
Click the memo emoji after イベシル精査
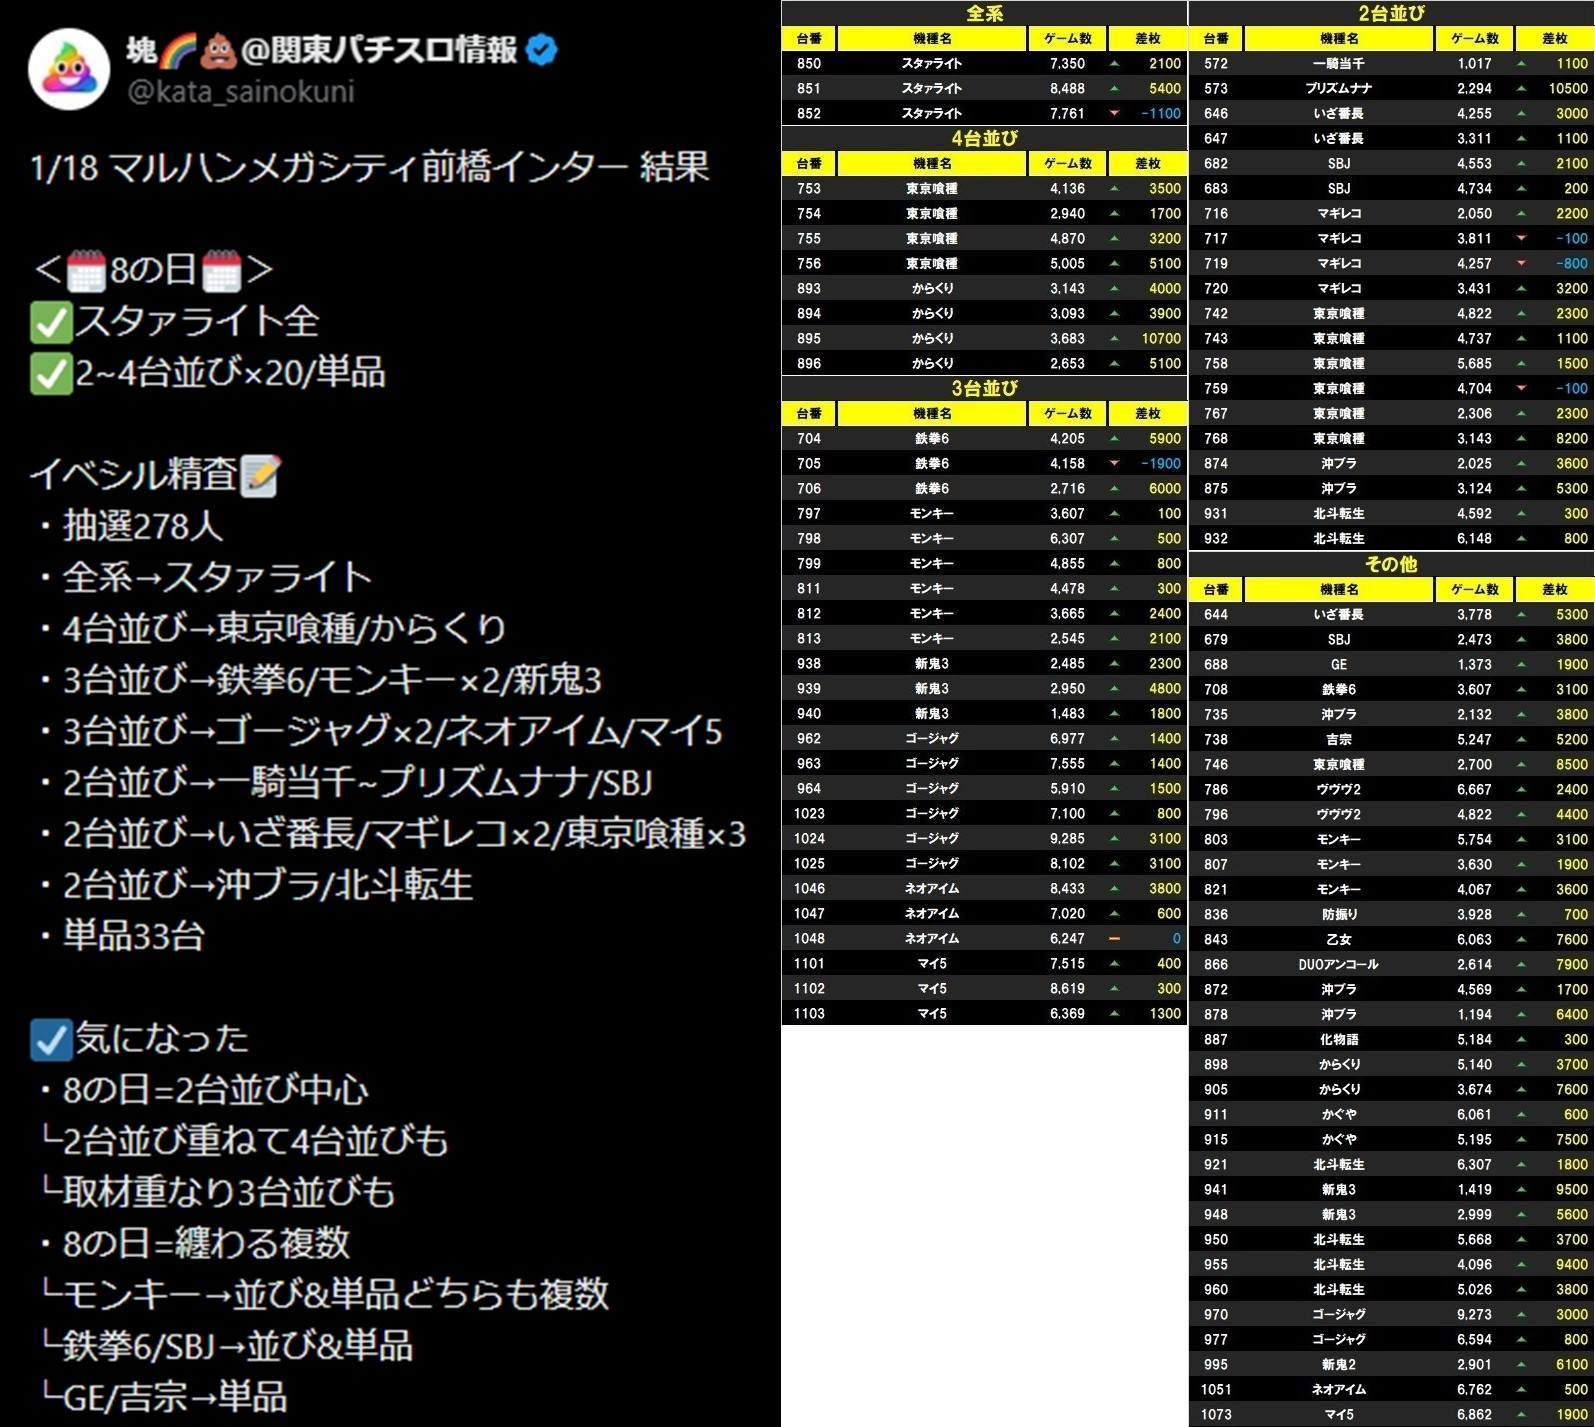260,476
